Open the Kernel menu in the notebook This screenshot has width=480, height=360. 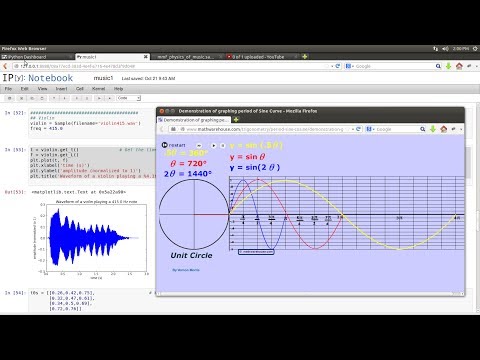98,89
